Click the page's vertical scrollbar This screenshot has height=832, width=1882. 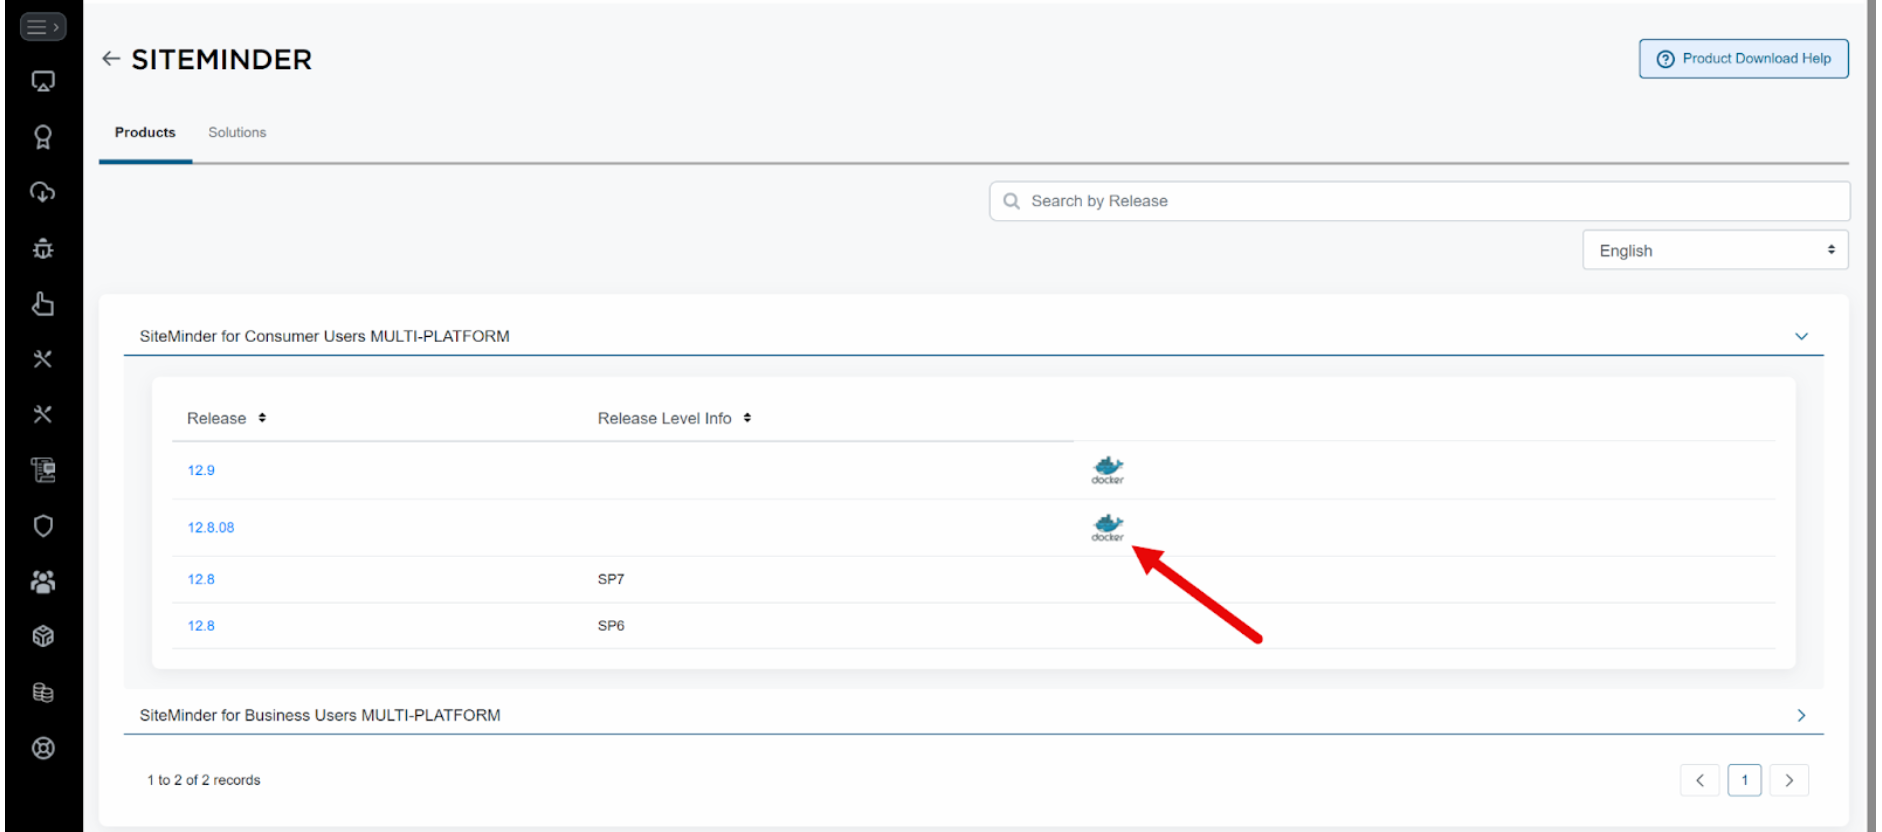click(x=1871, y=416)
